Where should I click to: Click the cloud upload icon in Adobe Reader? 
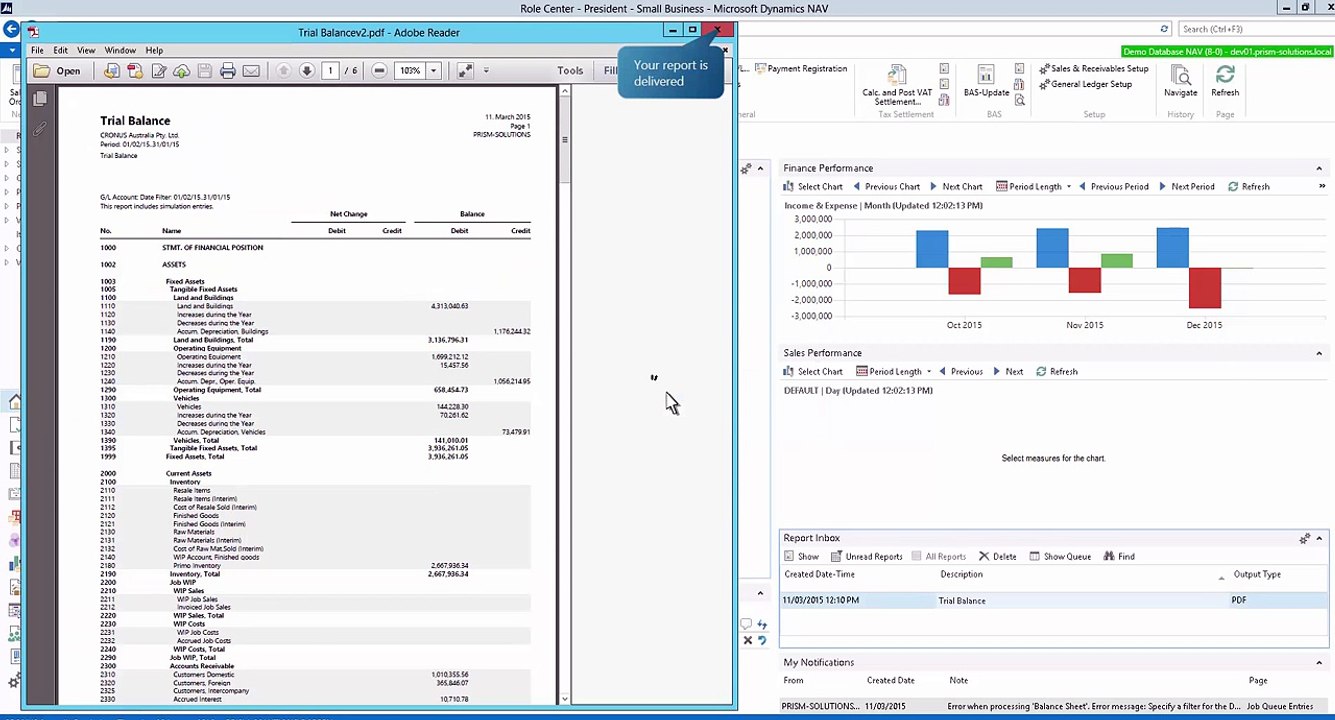(182, 71)
